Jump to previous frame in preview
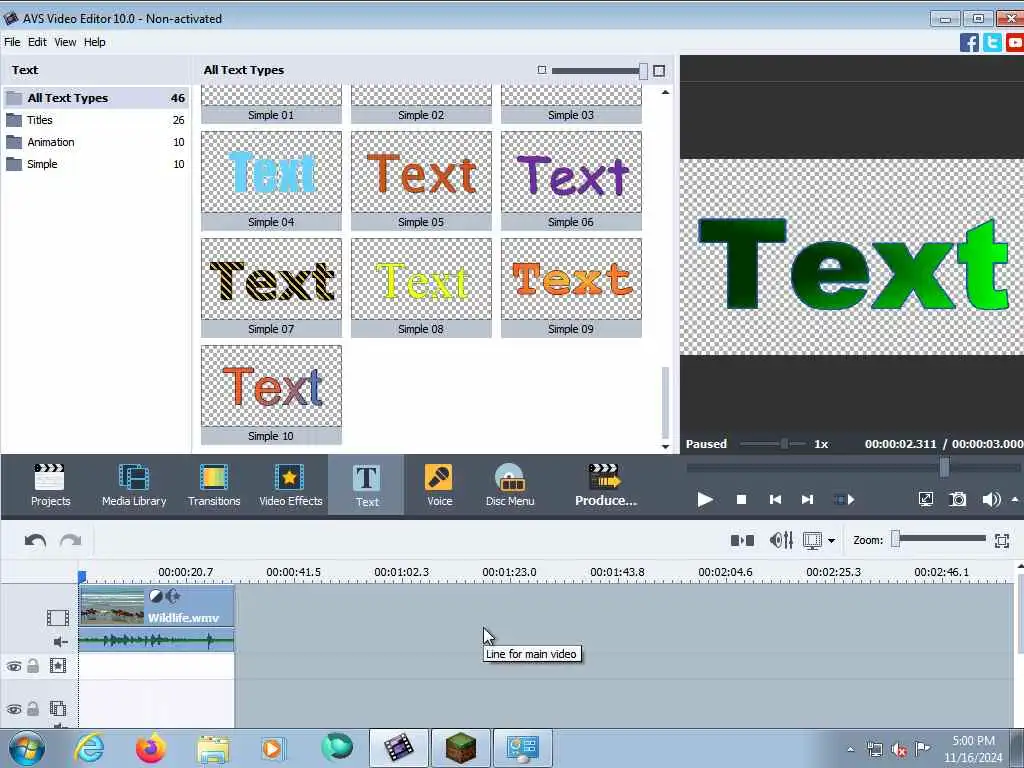The height and width of the screenshot is (768, 1024). click(775, 500)
